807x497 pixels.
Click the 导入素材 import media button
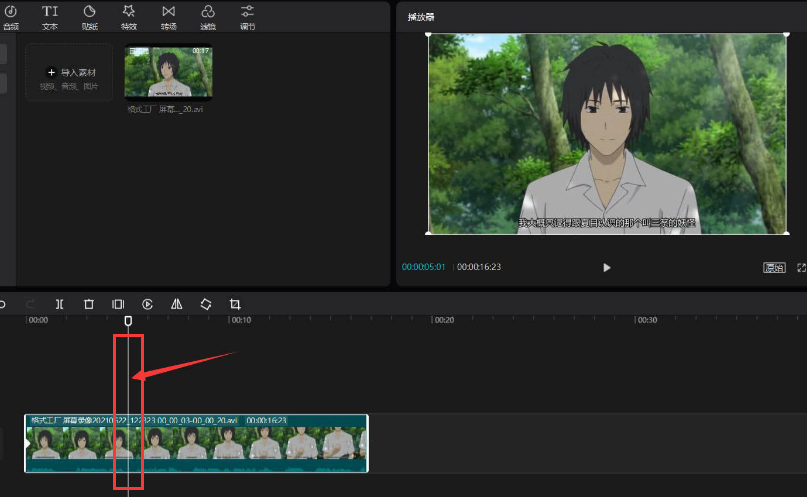[x=70, y=73]
